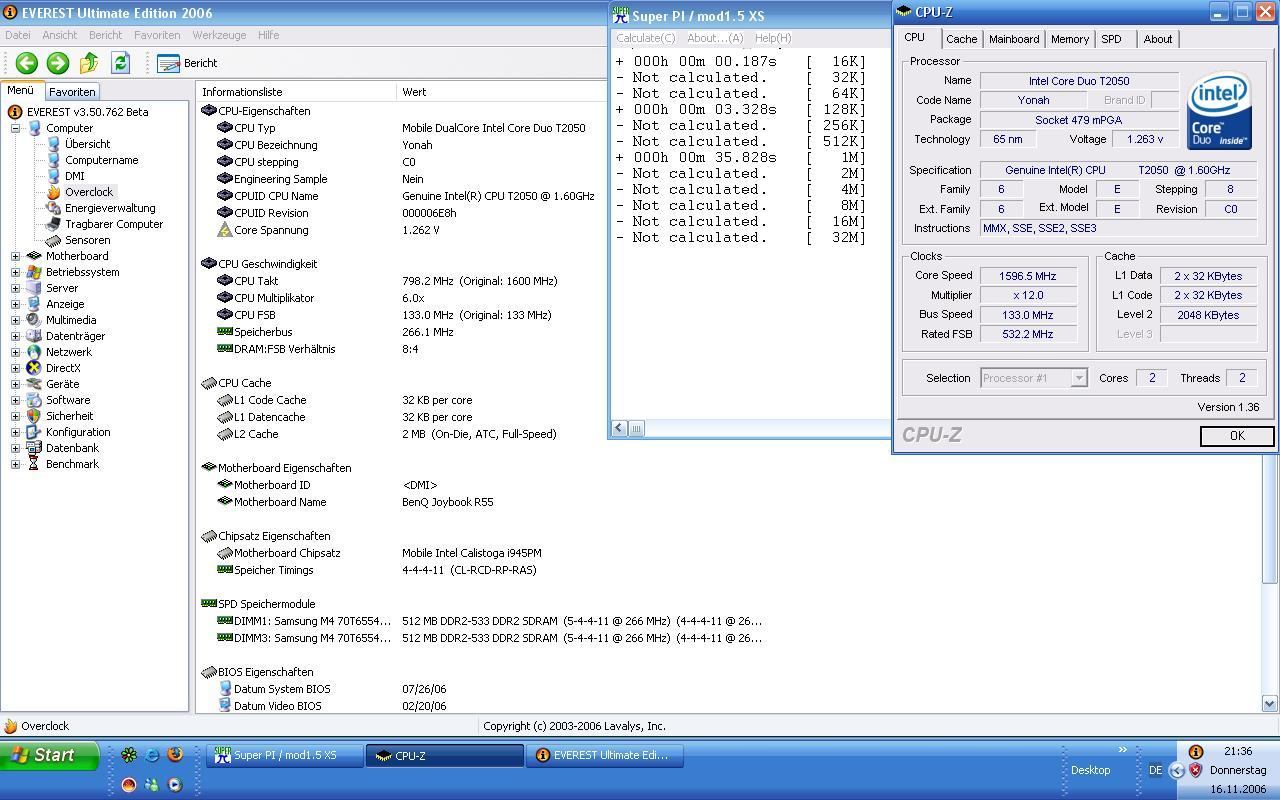Expand the Anzeige tree node
Screen dimensions: 1280x800
[15, 304]
